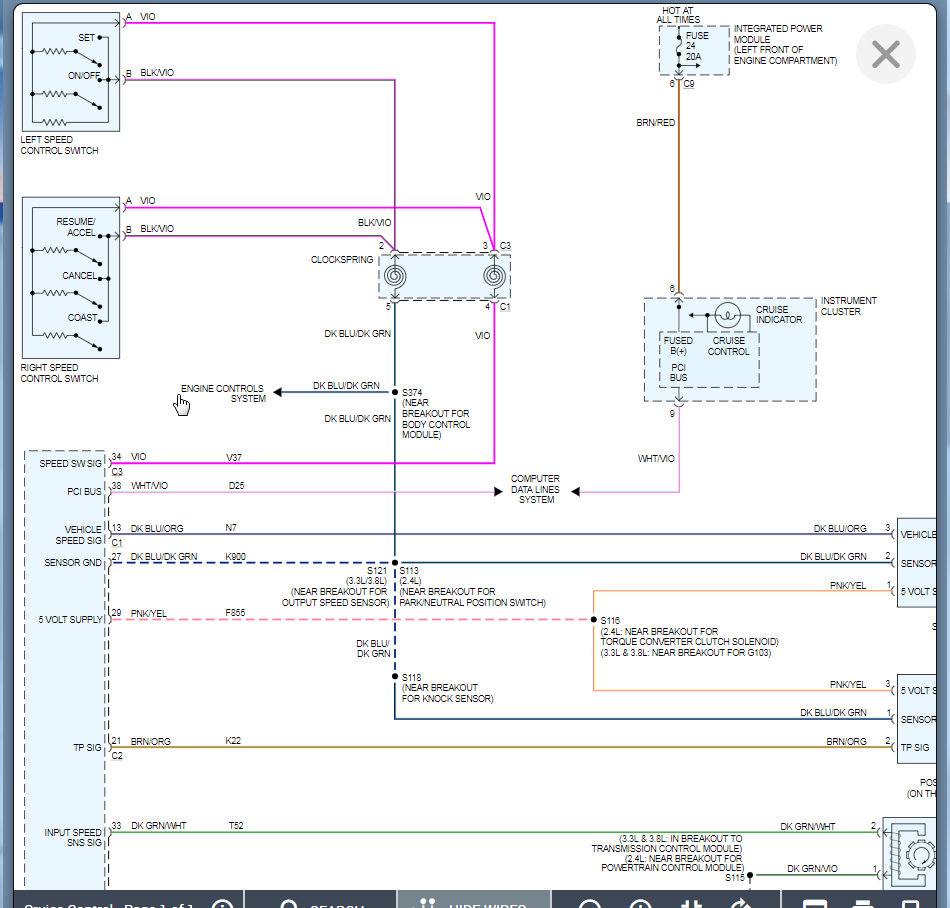Open the Search tool in bottom toolbar
The width and height of the screenshot is (950, 908).
321,903
